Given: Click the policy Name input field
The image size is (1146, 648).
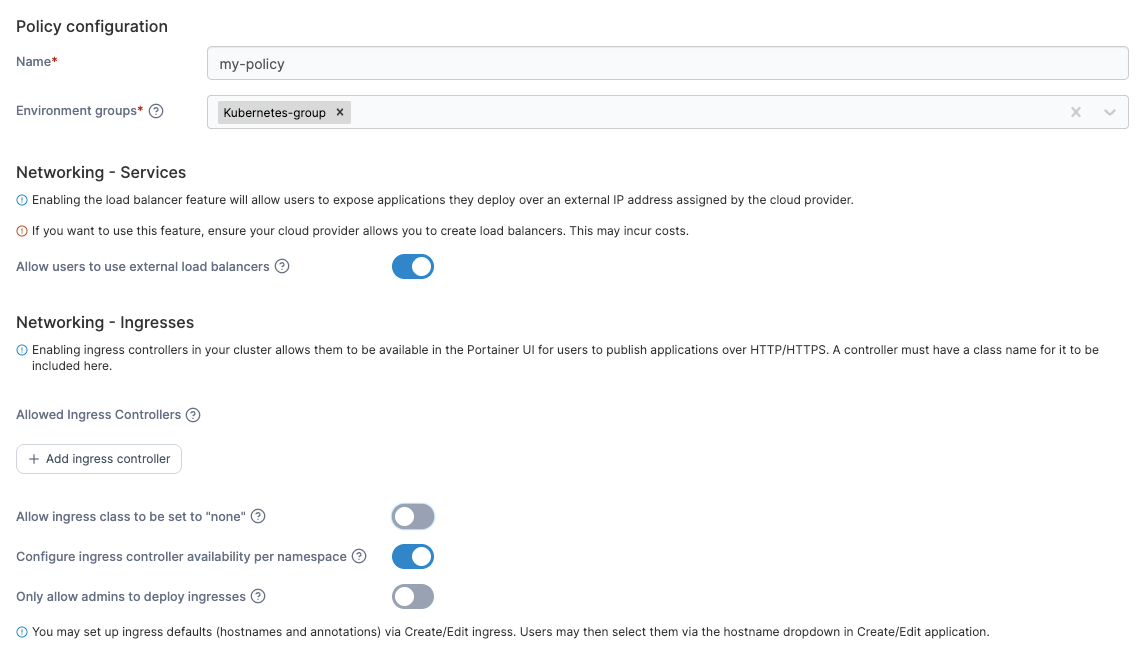Looking at the screenshot, I should point(667,64).
